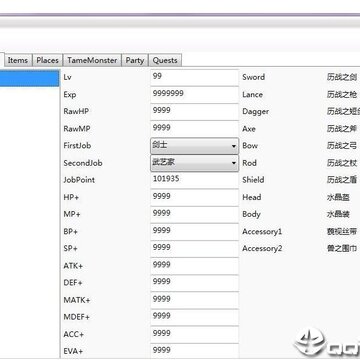
Task: Click the Lance equipment value
Action: click(x=342, y=95)
